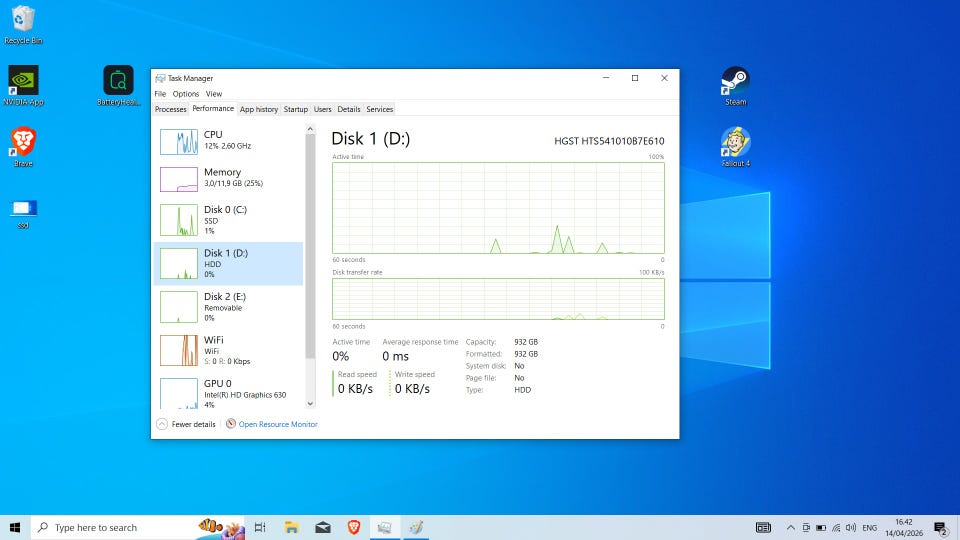960x540 pixels.
Task: Select the Memory performance entry
Action: tap(228, 178)
